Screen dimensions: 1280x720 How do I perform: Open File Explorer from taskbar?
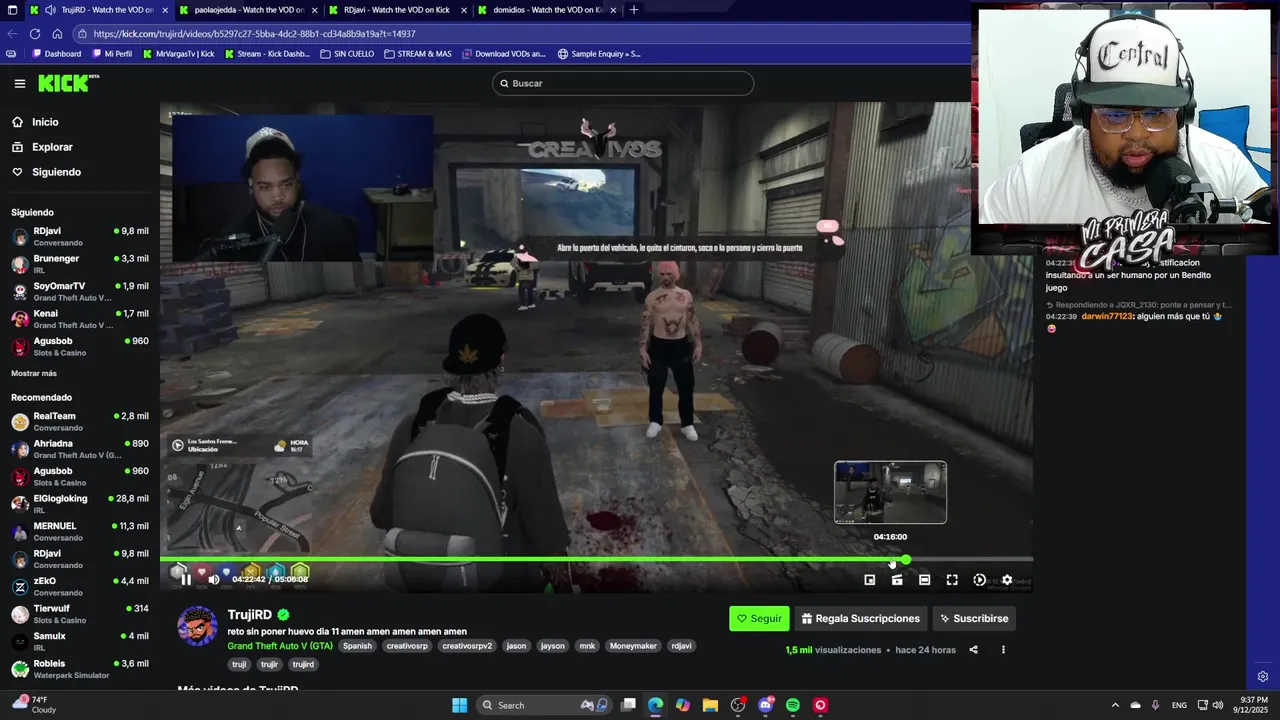pos(710,705)
